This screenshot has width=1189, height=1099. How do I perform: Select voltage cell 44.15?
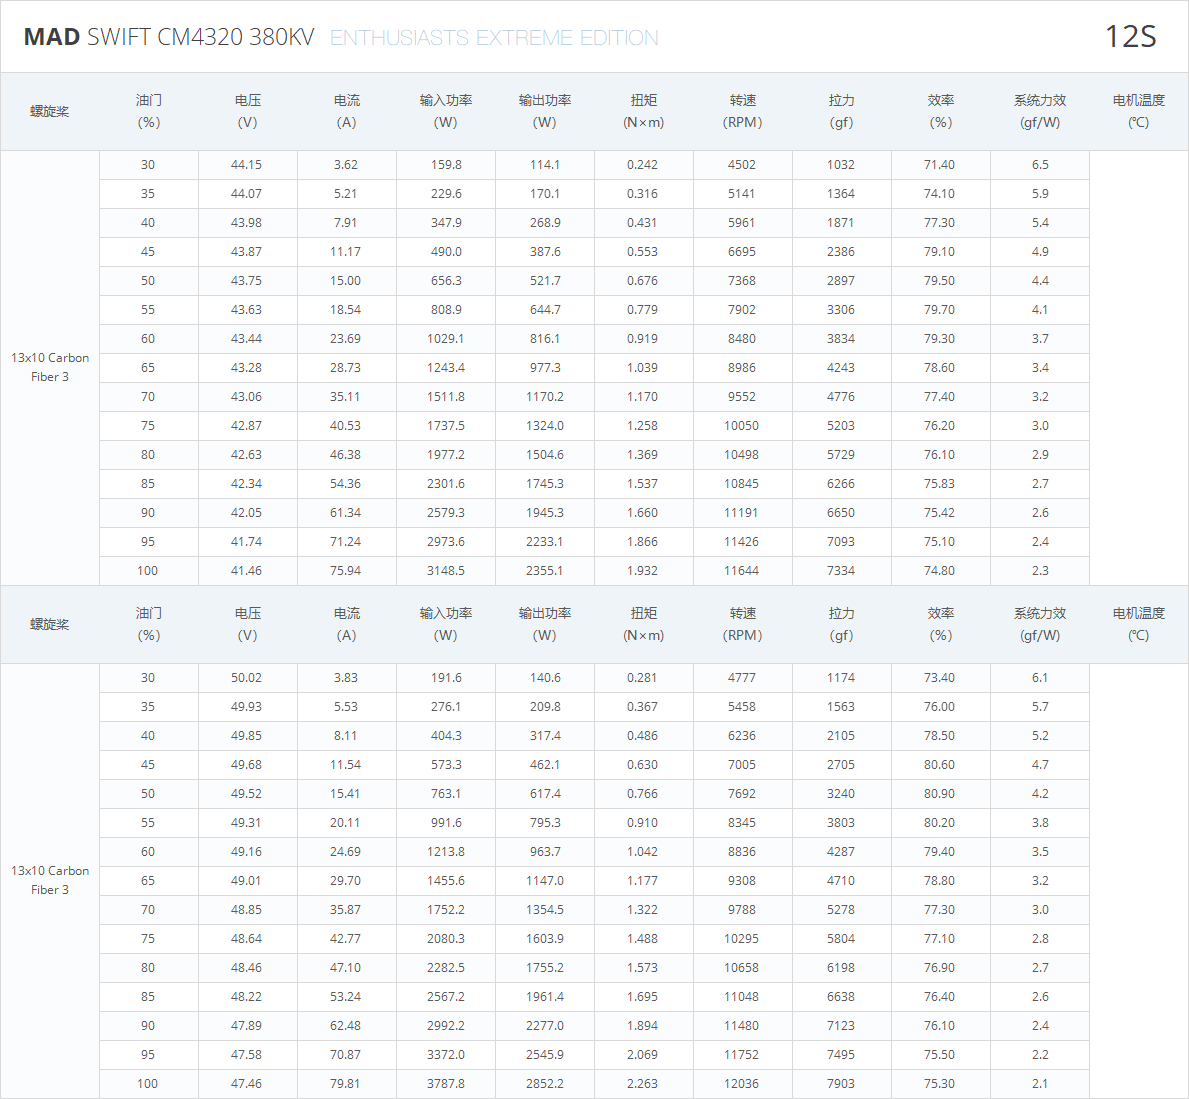click(246, 165)
